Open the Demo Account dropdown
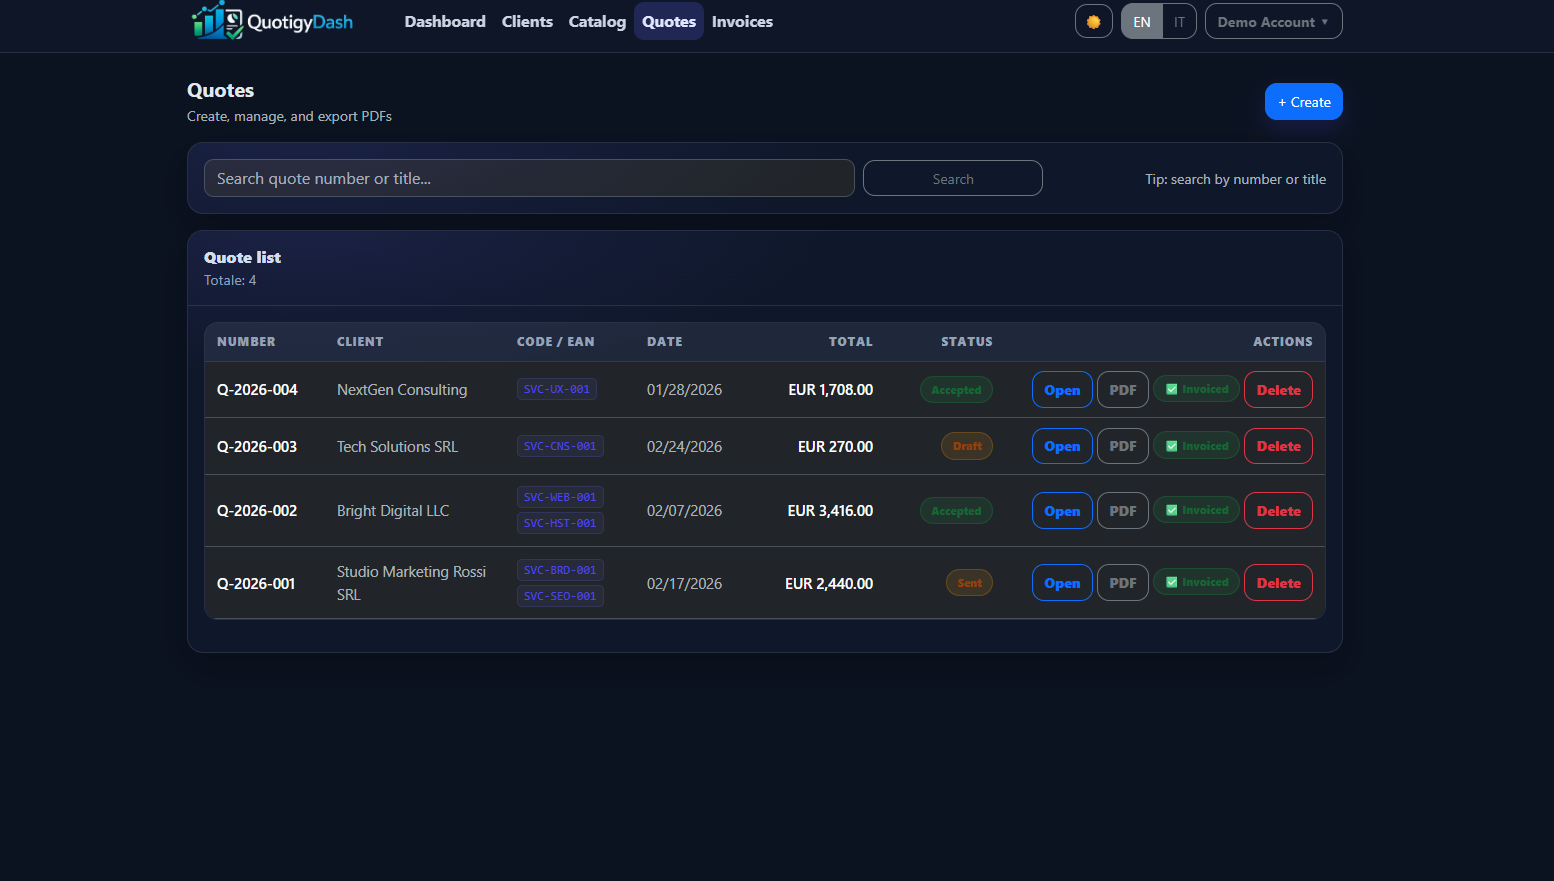Image resolution: width=1554 pixels, height=881 pixels. click(1273, 21)
